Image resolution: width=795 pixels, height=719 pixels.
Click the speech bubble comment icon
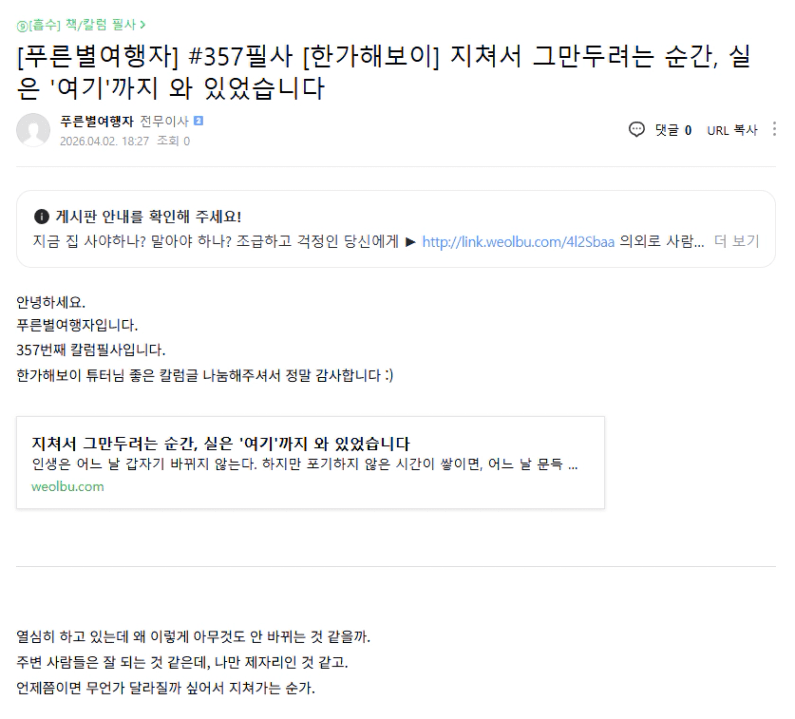(636, 130)
